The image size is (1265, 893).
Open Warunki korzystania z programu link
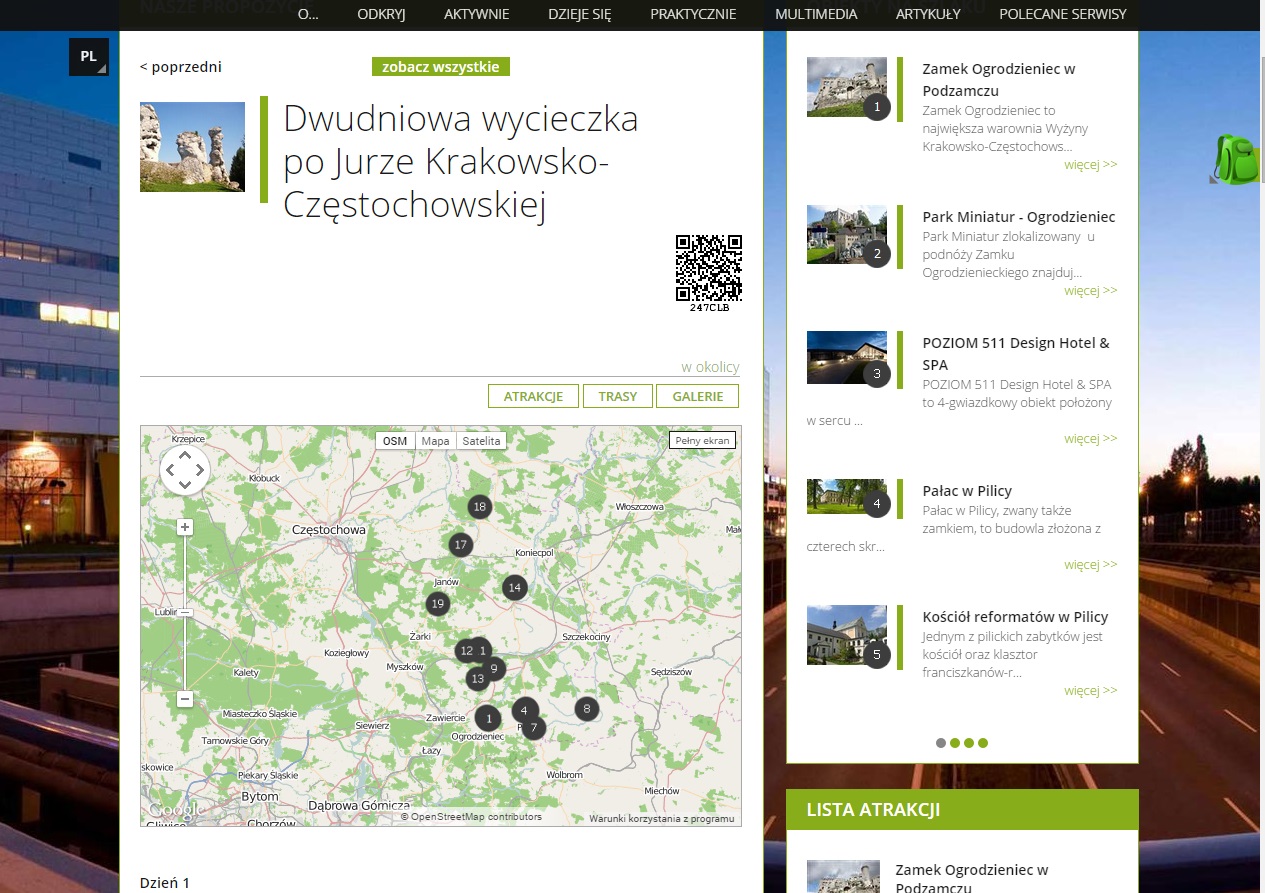point(661,818)
